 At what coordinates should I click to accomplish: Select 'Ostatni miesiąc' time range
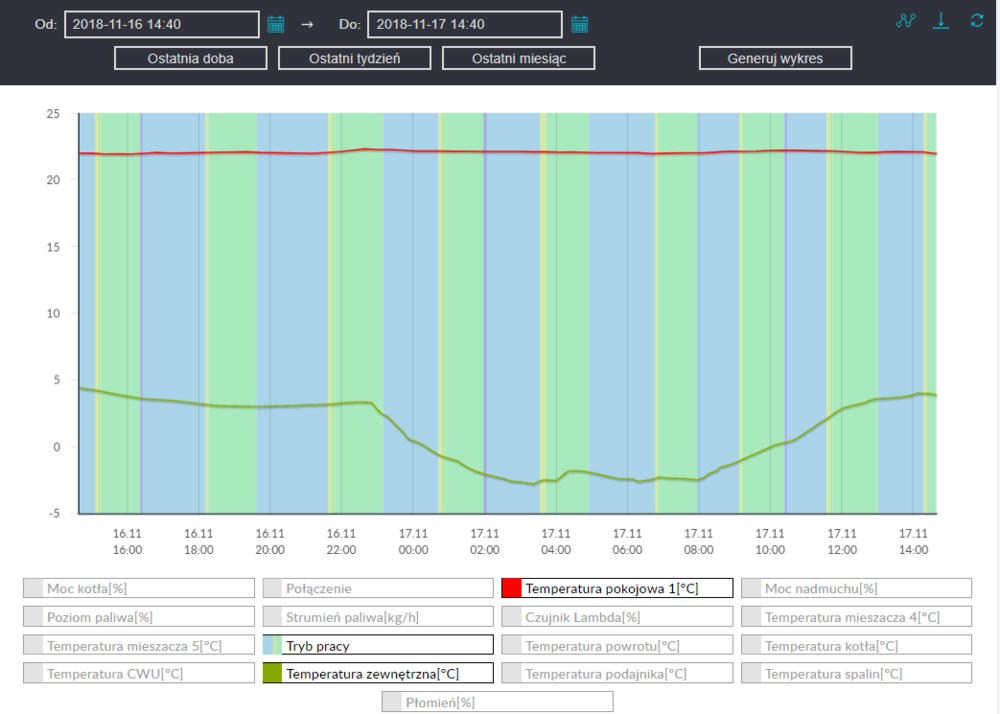click(518, 58)
